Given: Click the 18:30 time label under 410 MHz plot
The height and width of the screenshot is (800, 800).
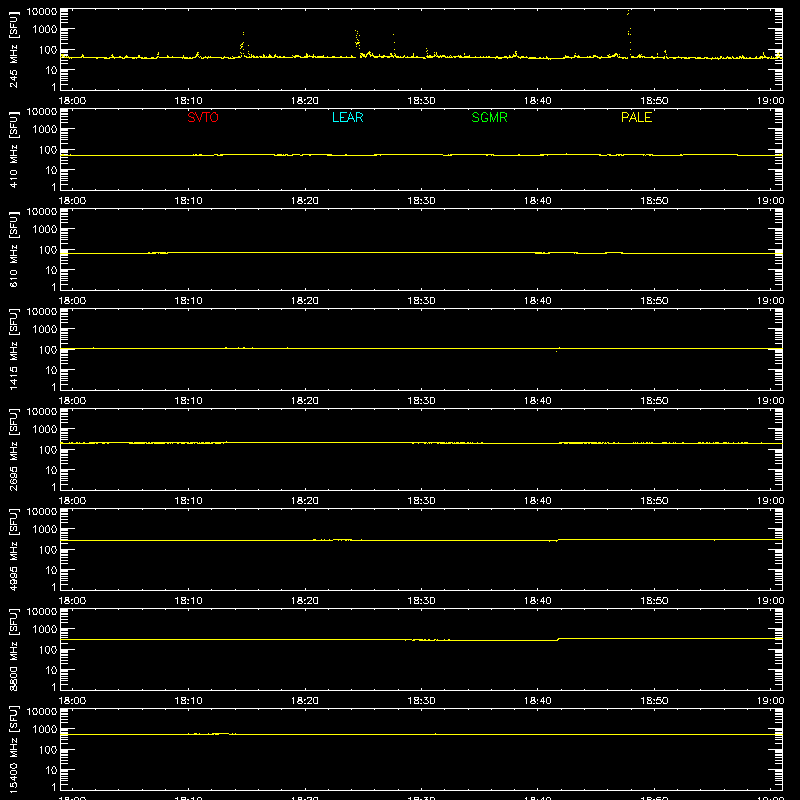Looking at the screenshot, I should pos(421,201).
